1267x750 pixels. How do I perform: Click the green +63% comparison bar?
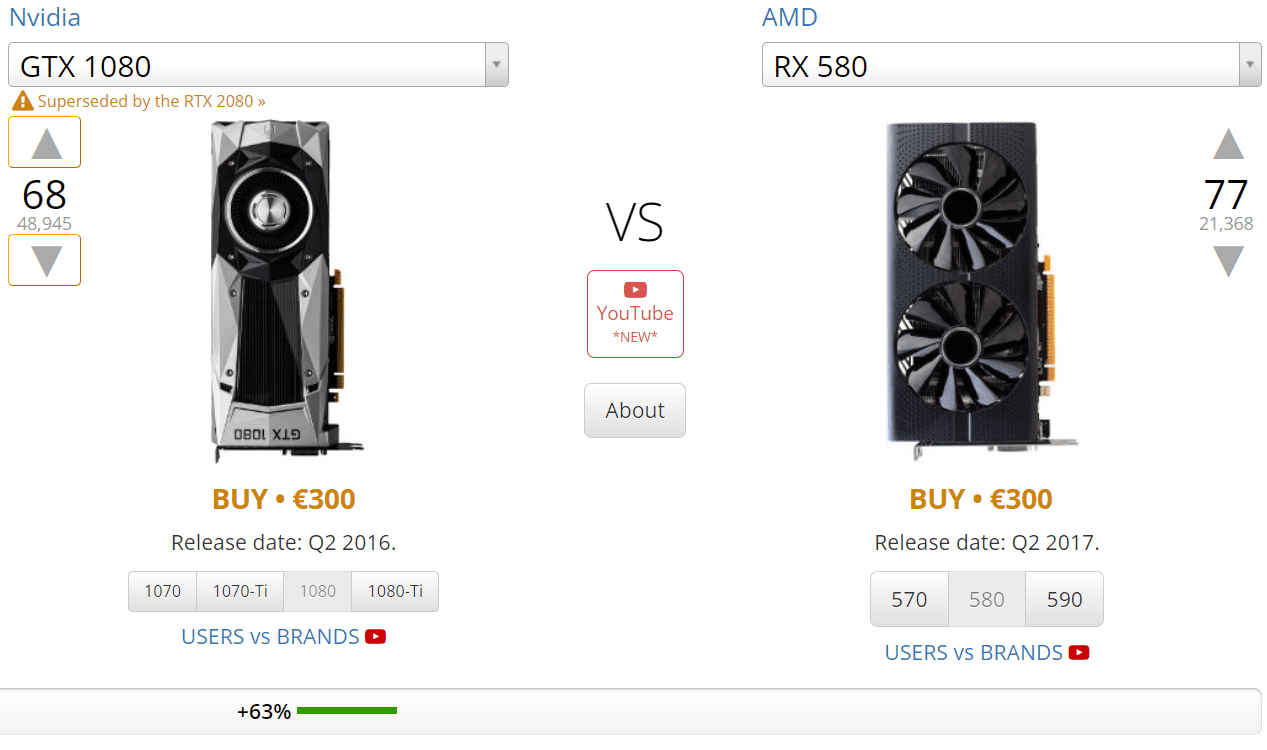click(347, 711)
